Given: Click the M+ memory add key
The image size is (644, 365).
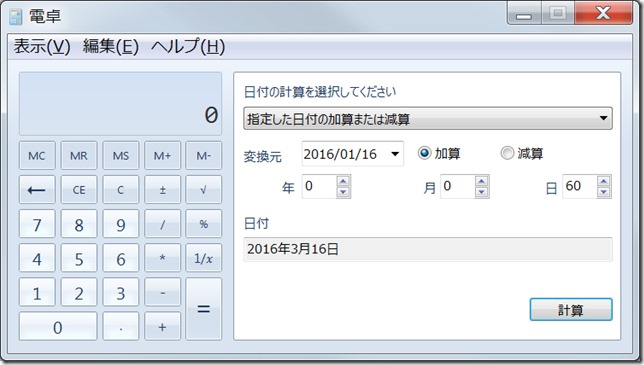Looking at the screenshot, I should point(162,156).
